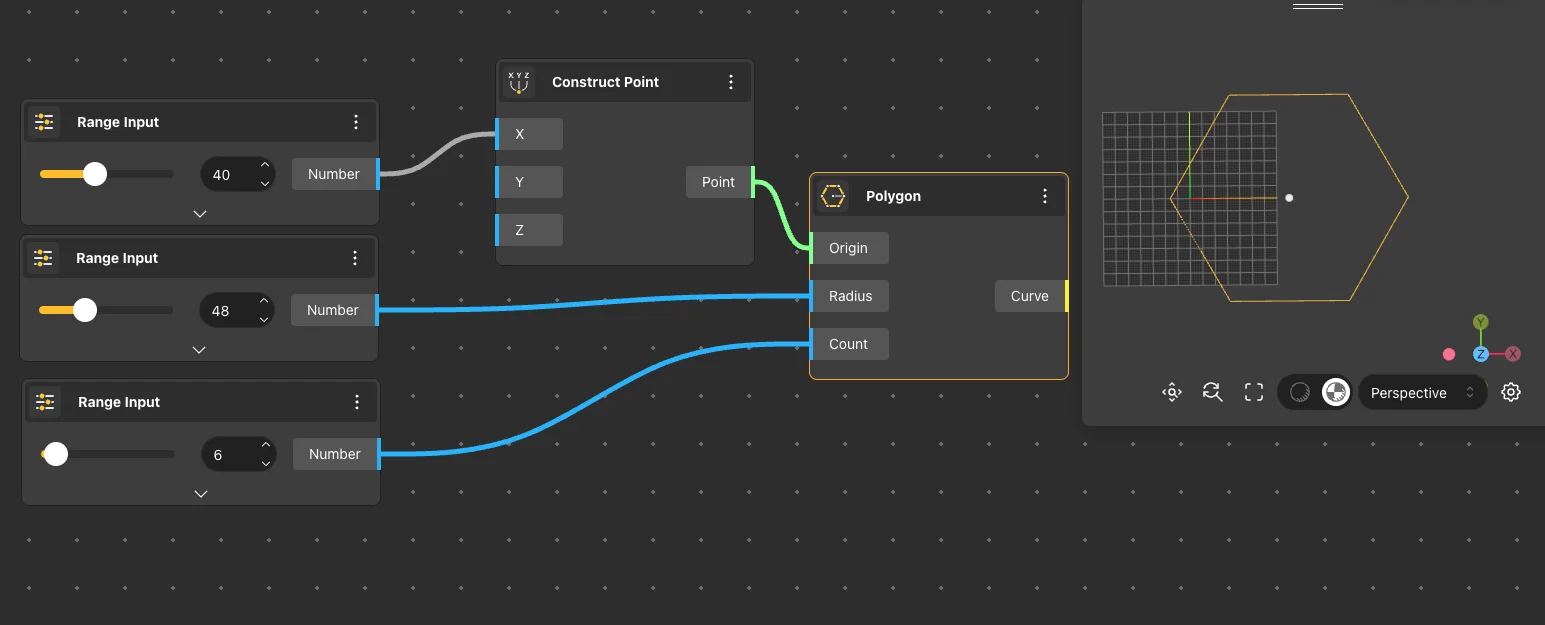This screenshot has height=625, width=1545.
Task: Click the Construct Point XYZ icon
Action: 519,82
